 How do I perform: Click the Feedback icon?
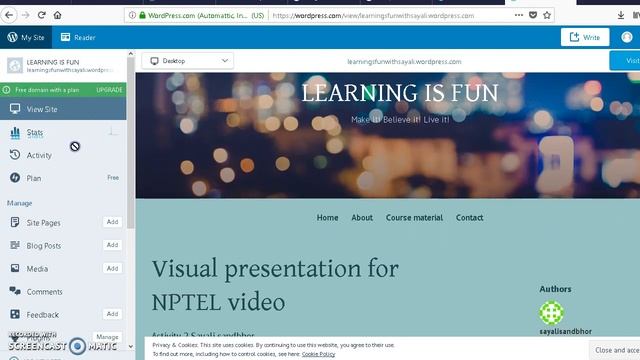tap(15, 314)
